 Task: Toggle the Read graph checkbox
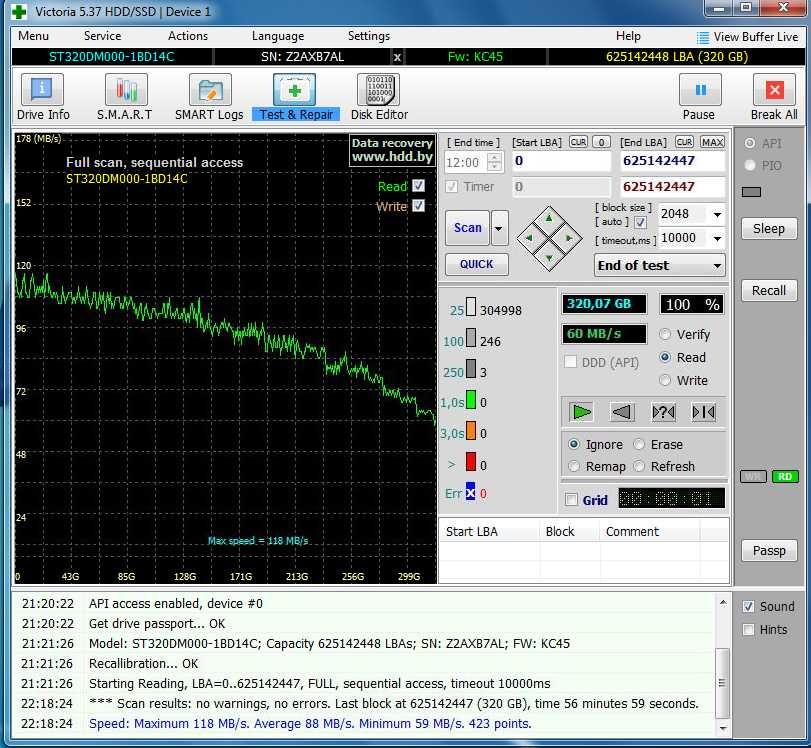click(x=418, y=186)
